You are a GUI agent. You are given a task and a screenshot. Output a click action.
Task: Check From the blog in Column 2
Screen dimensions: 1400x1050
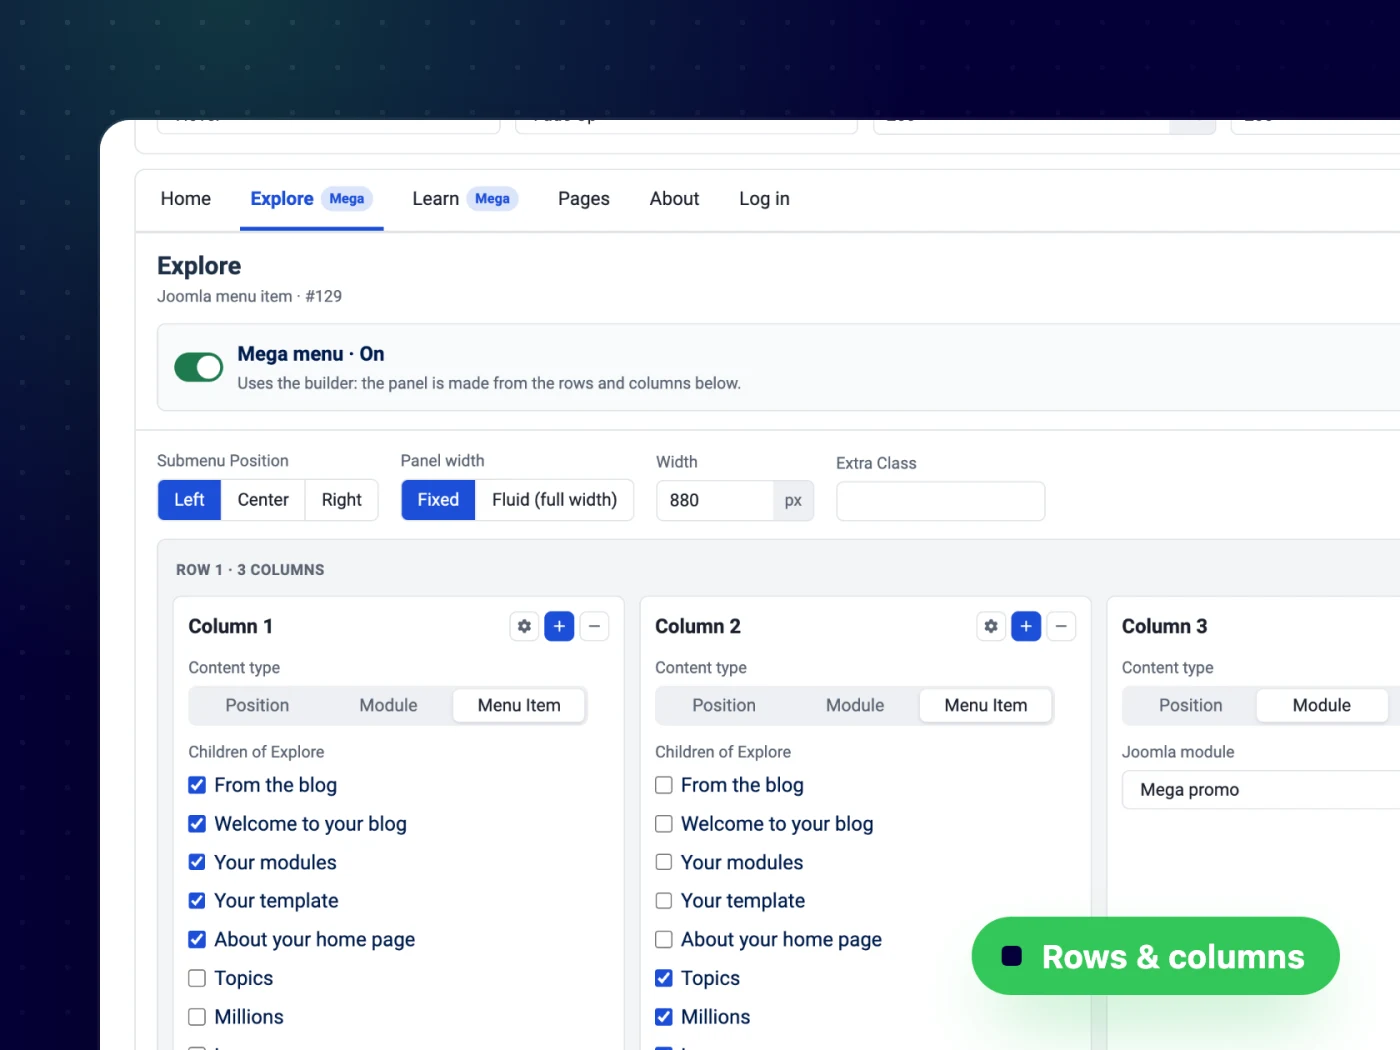664,785
